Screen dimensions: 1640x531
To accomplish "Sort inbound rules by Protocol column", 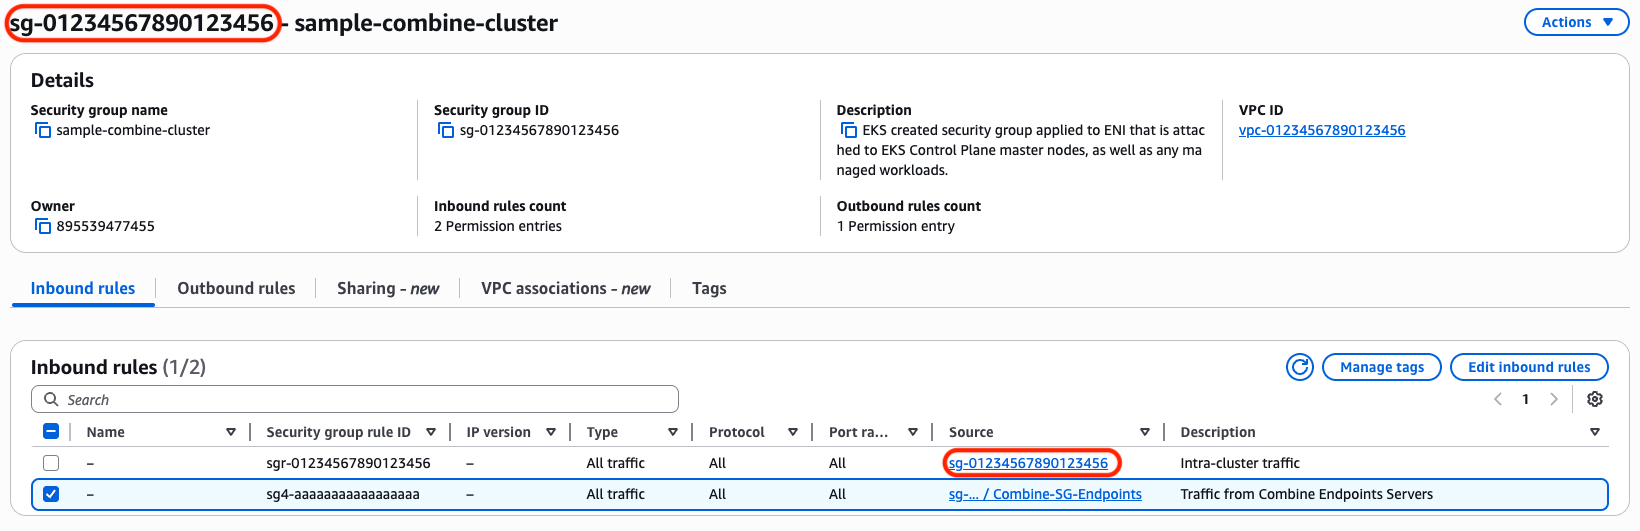I will [x=792, y=432].
